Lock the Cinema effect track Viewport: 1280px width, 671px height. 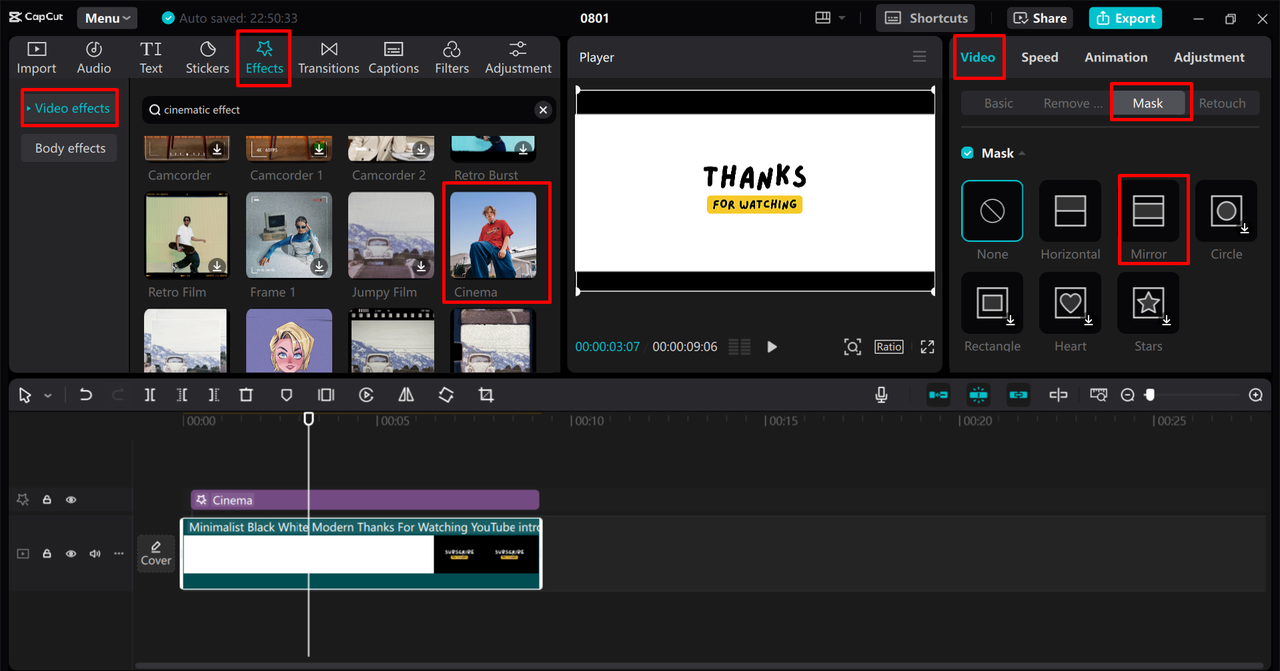coord(47,499)
